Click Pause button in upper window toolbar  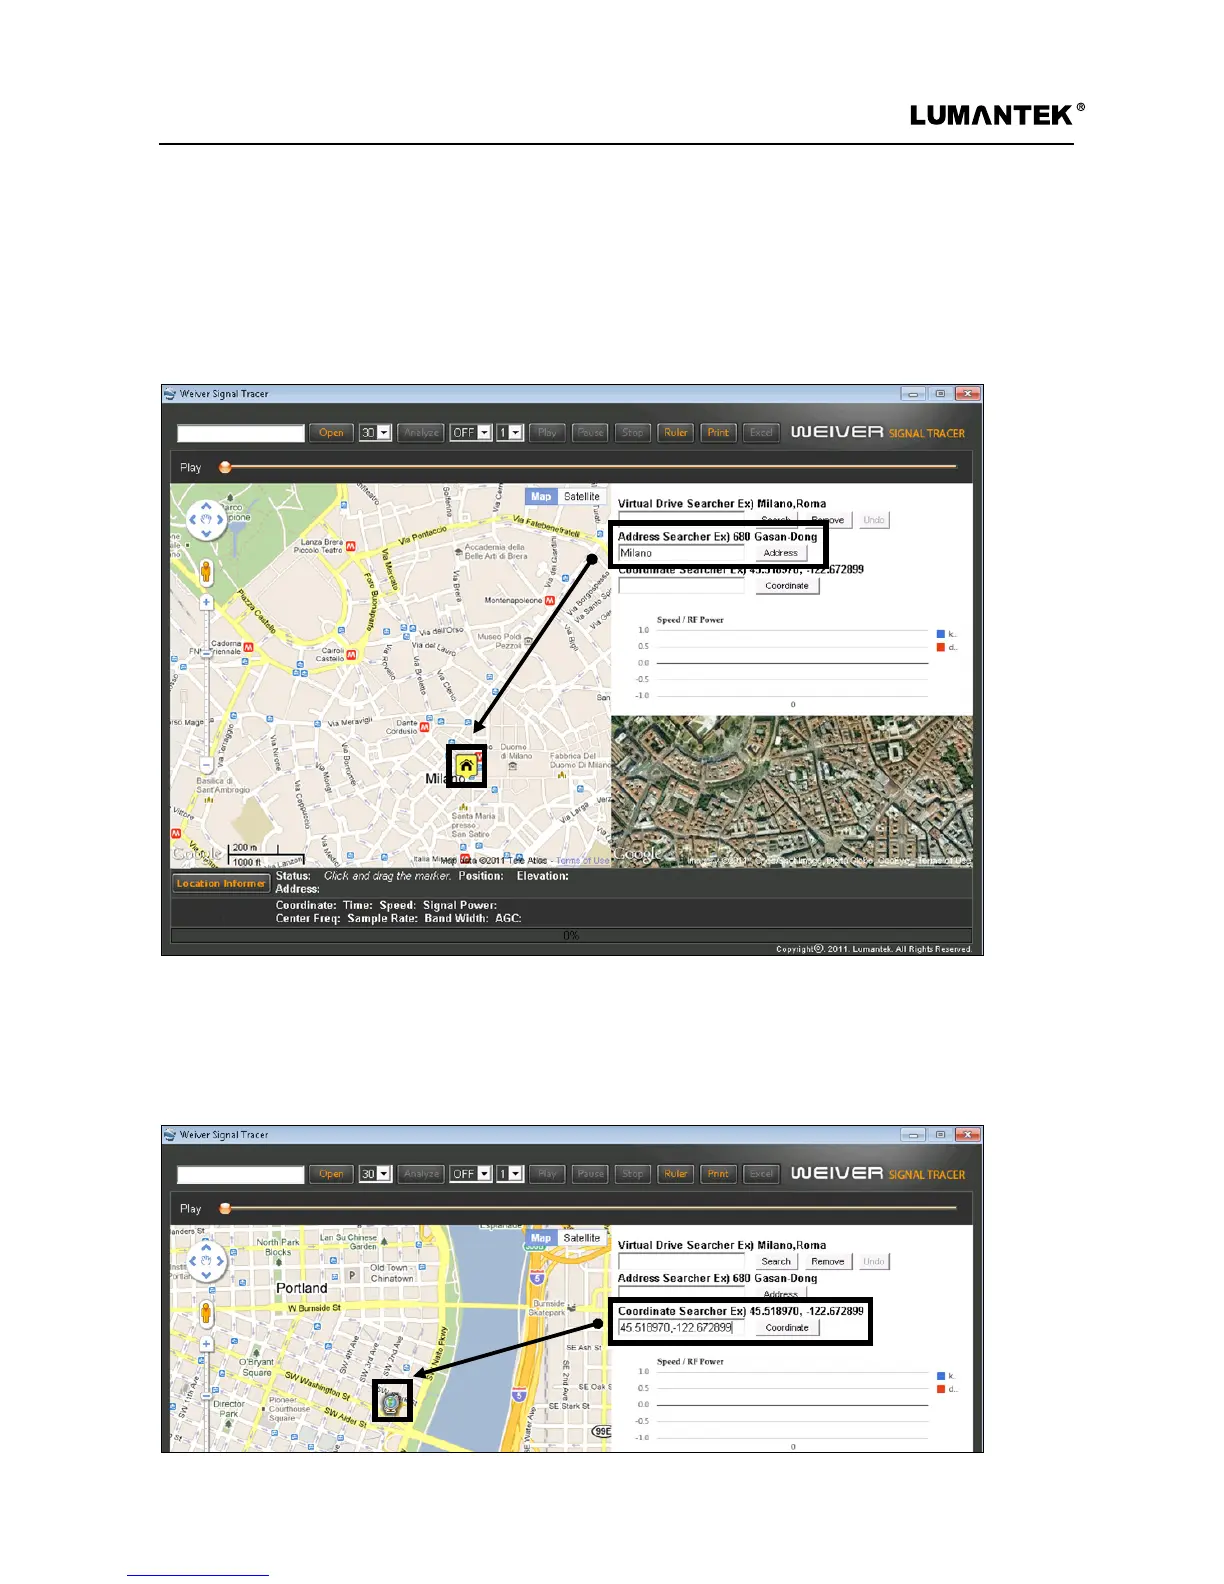click(x=590, y=433)
